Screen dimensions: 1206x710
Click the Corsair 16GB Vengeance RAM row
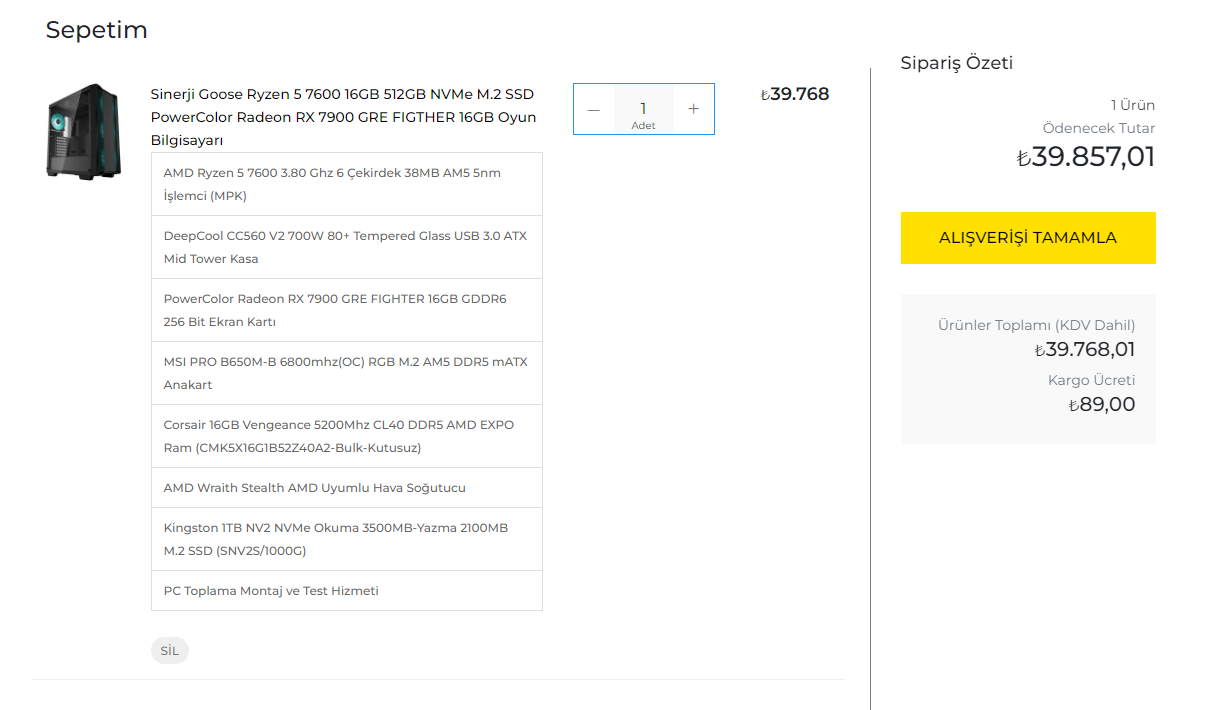tap(346, 436)
